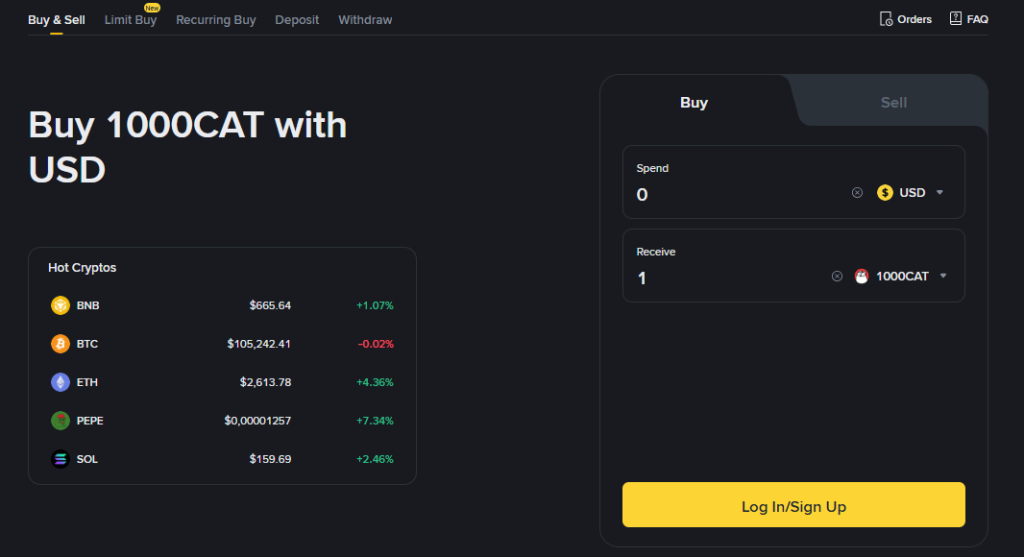Click the Bitcoin coin icon
Screen dimensions: 1024x557
point(60,344)
